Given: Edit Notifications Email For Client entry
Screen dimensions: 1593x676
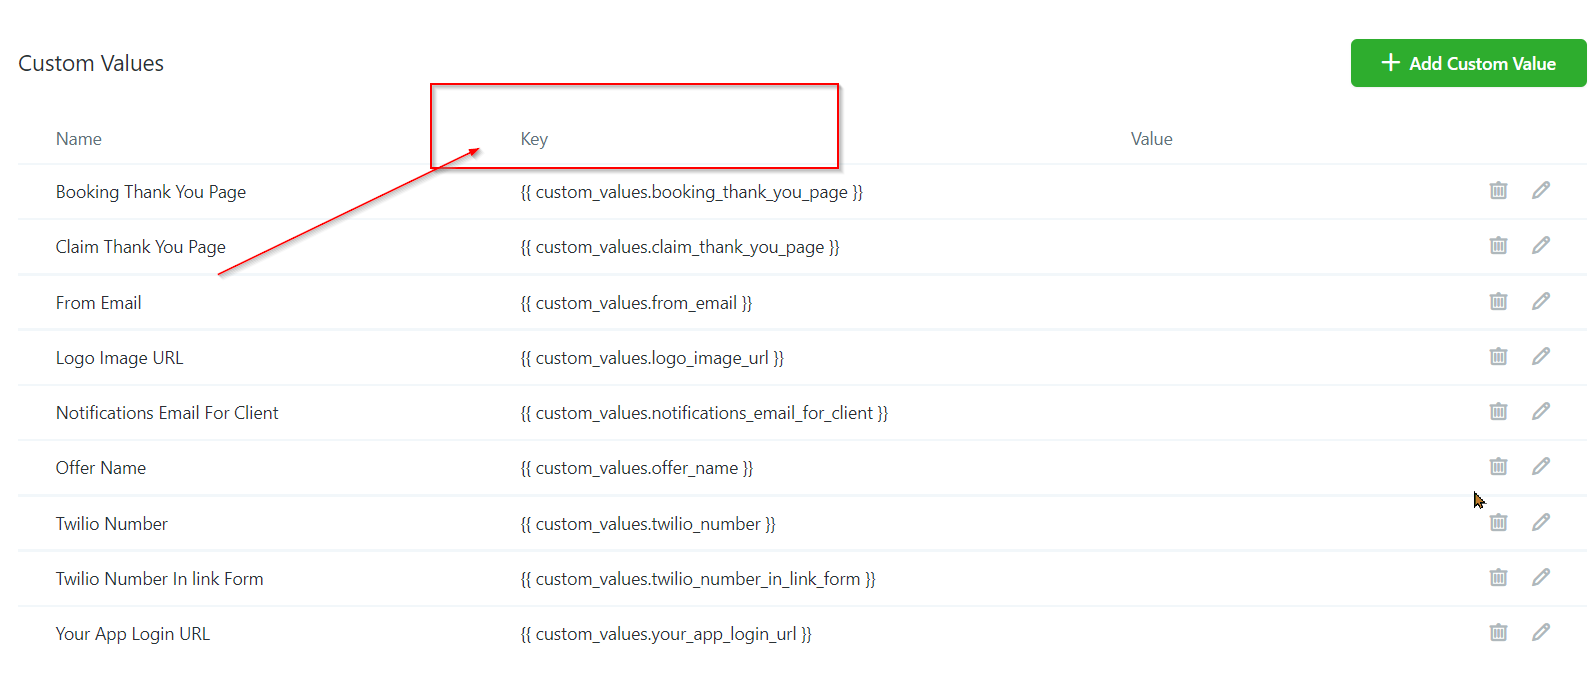Looking at the screenshot, I should click(x=1541, y=411).
